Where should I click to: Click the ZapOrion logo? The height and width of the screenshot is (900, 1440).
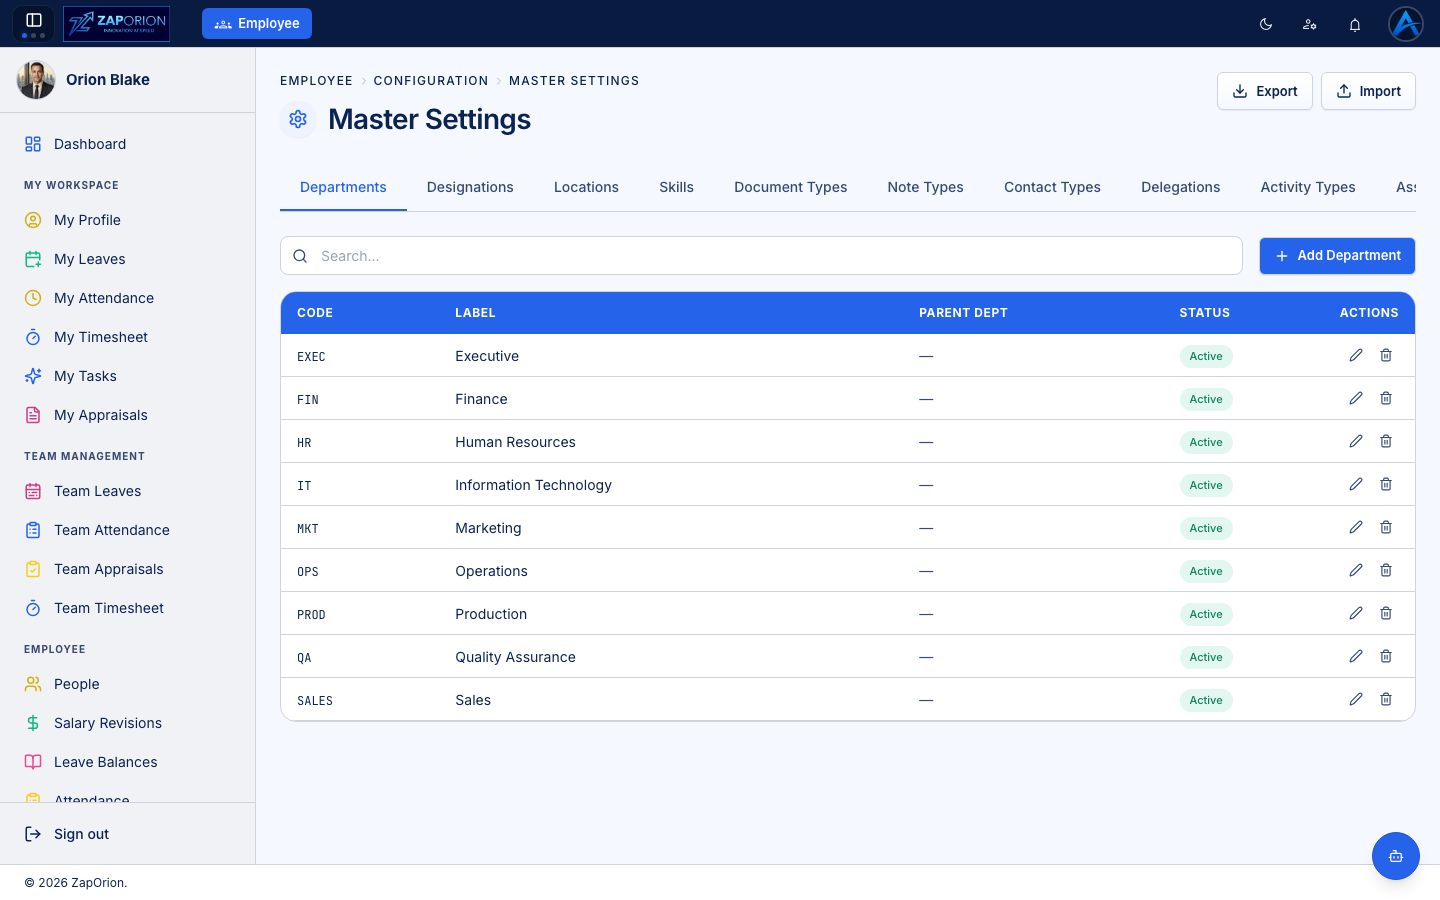point(116,23)
